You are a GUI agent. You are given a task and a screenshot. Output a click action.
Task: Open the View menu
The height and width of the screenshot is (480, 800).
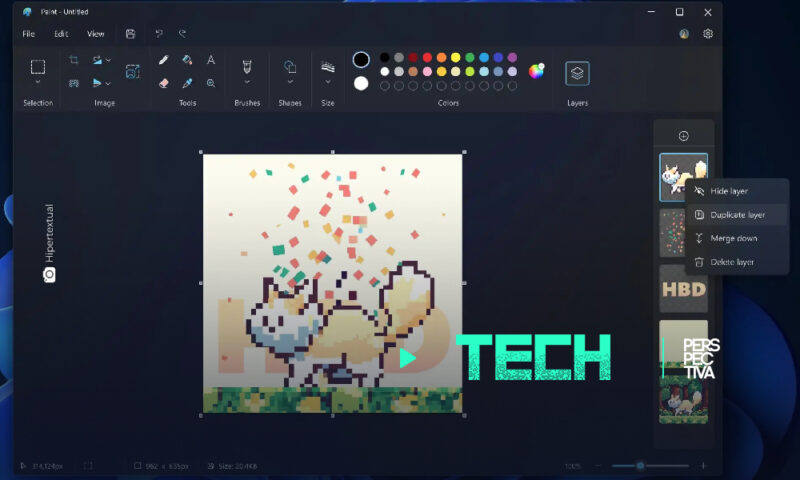(x=95, y=34)
